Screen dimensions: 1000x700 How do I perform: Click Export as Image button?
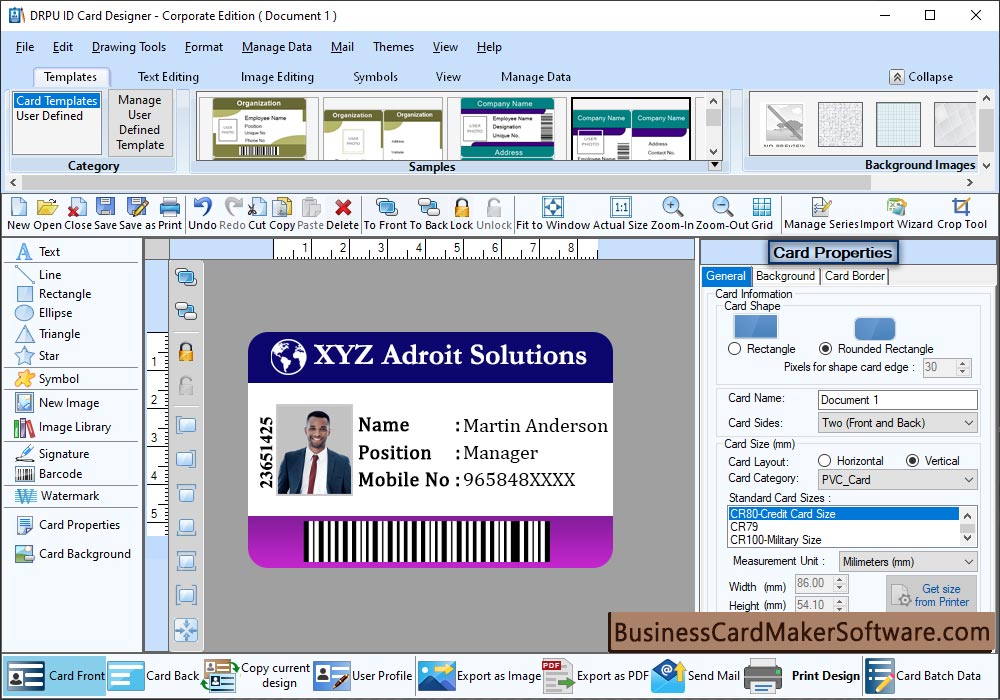479,676
